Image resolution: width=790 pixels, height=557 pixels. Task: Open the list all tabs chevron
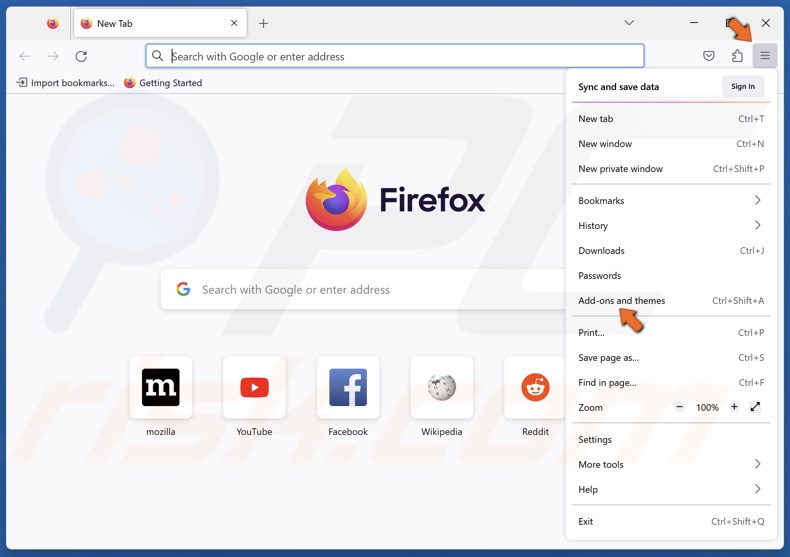(x=629, y=23)
